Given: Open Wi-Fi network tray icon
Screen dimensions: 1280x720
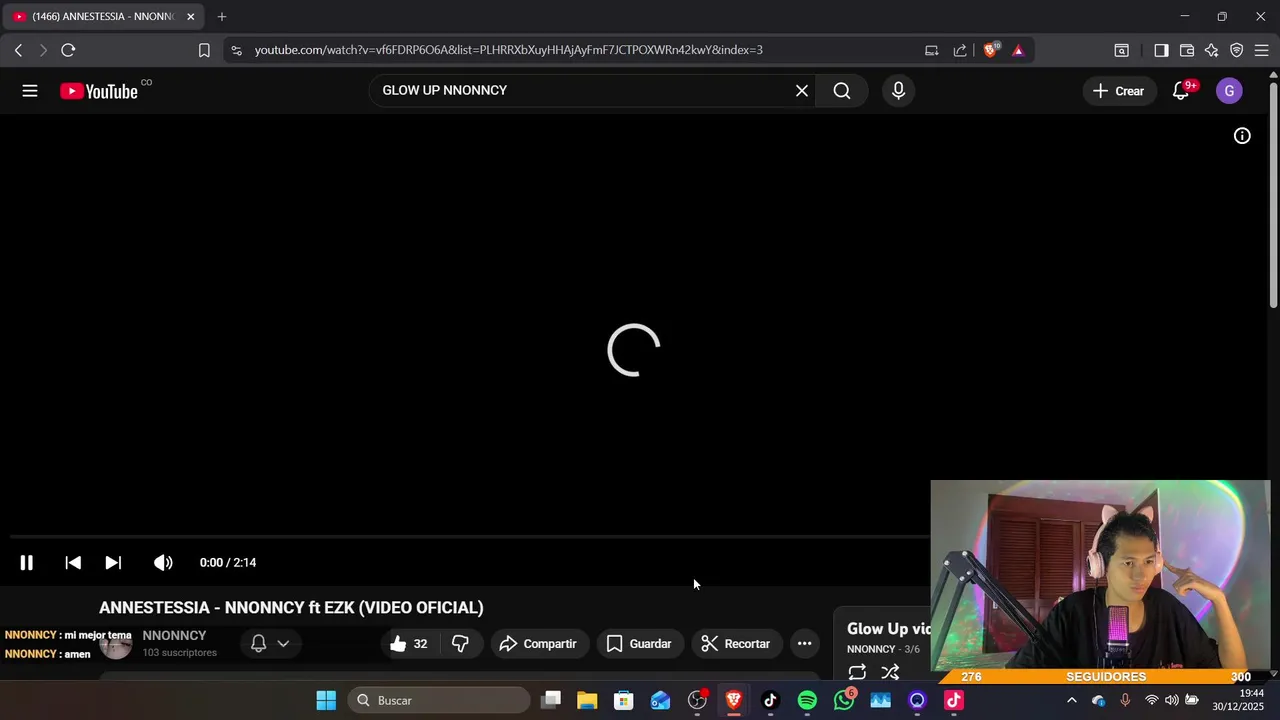Looking at the screenshot, I should [x=1151, y=701].
